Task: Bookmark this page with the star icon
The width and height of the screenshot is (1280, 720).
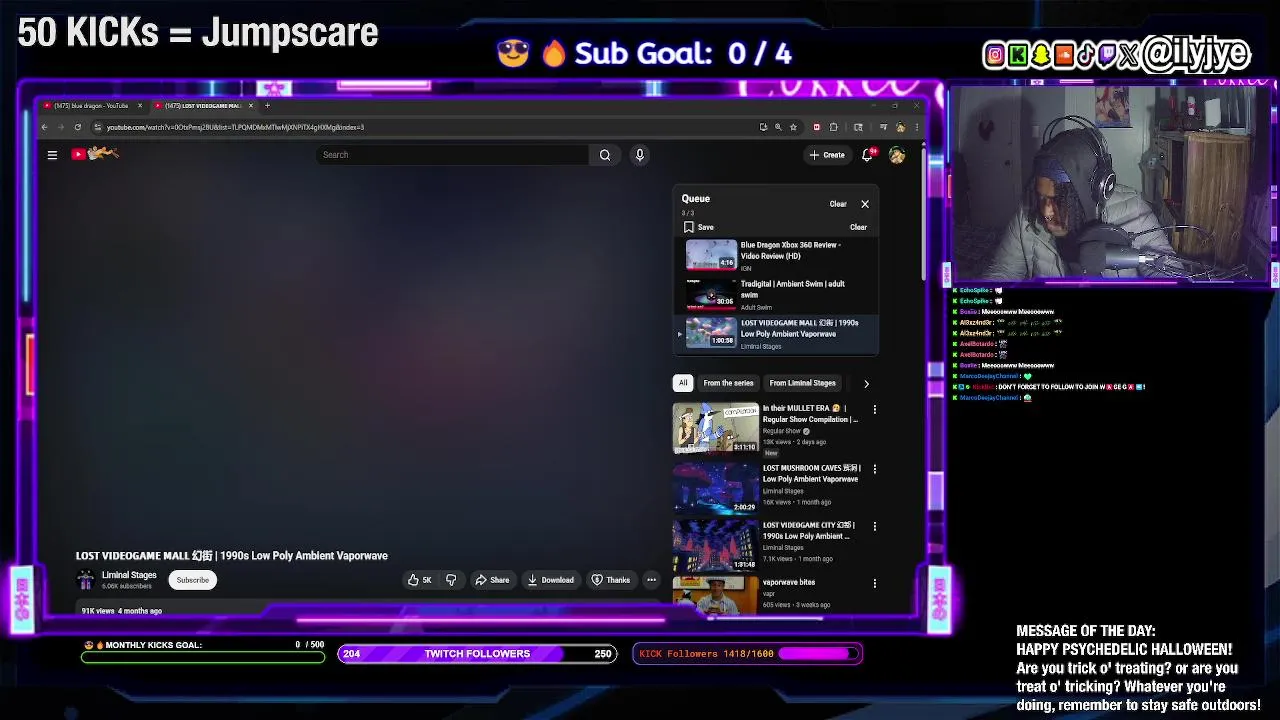Action: 793,127
